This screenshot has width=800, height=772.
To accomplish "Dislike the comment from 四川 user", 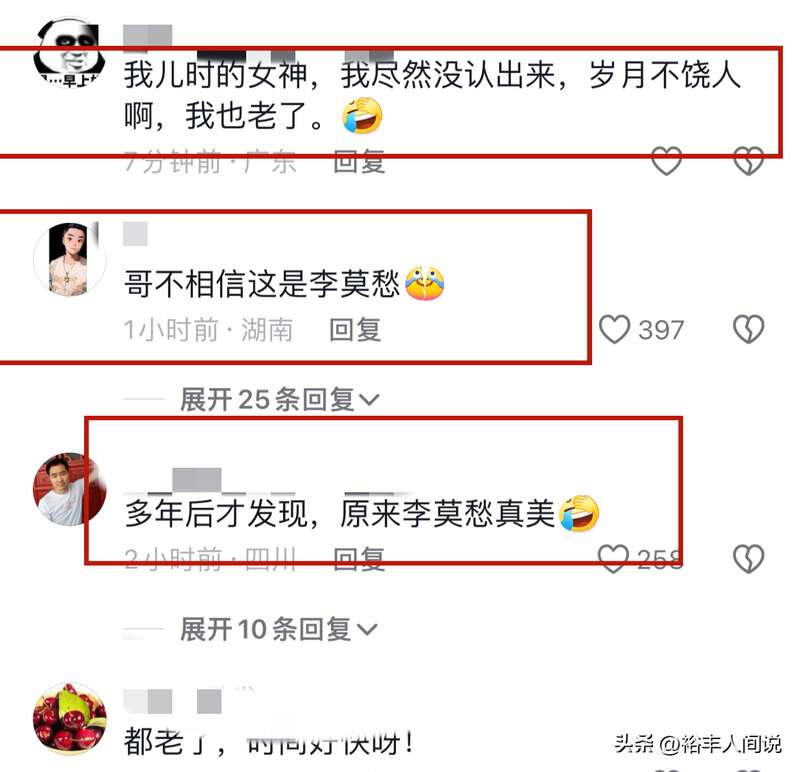I will 748,559.
